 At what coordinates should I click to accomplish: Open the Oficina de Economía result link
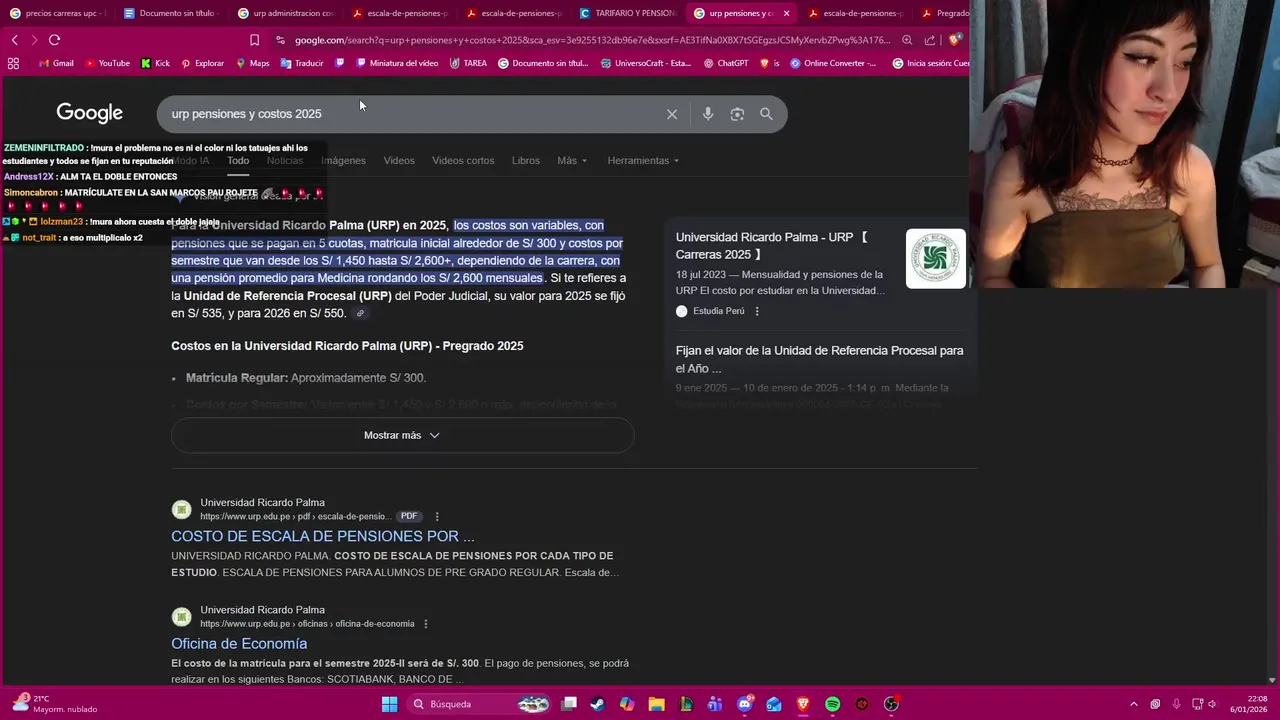point(239,644)
